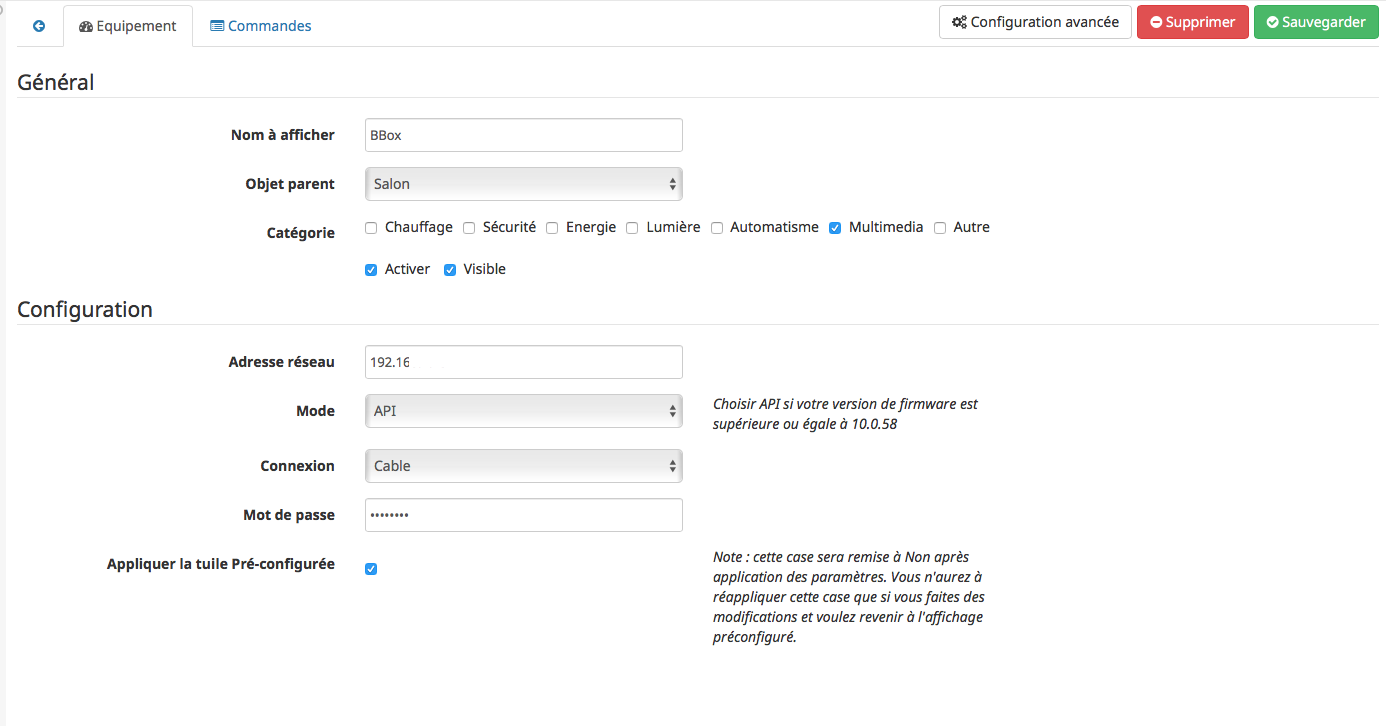Viewport: 1386px width, 726px height.
Task: Click the Adresse réseau input
Action: [x=524, y=362]
